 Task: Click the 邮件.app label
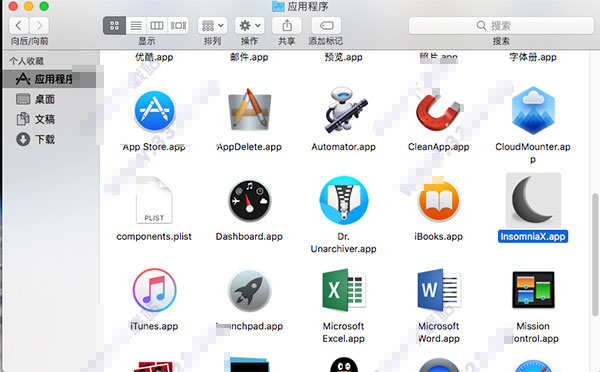coord(249,57)
